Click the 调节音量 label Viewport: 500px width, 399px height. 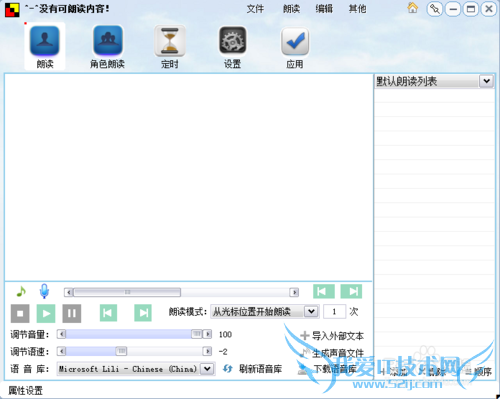click(30, 334)
